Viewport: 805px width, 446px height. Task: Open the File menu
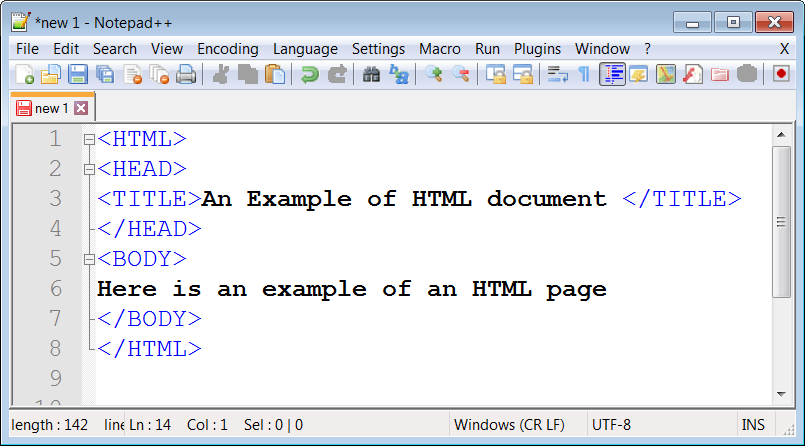click(27, 49)
